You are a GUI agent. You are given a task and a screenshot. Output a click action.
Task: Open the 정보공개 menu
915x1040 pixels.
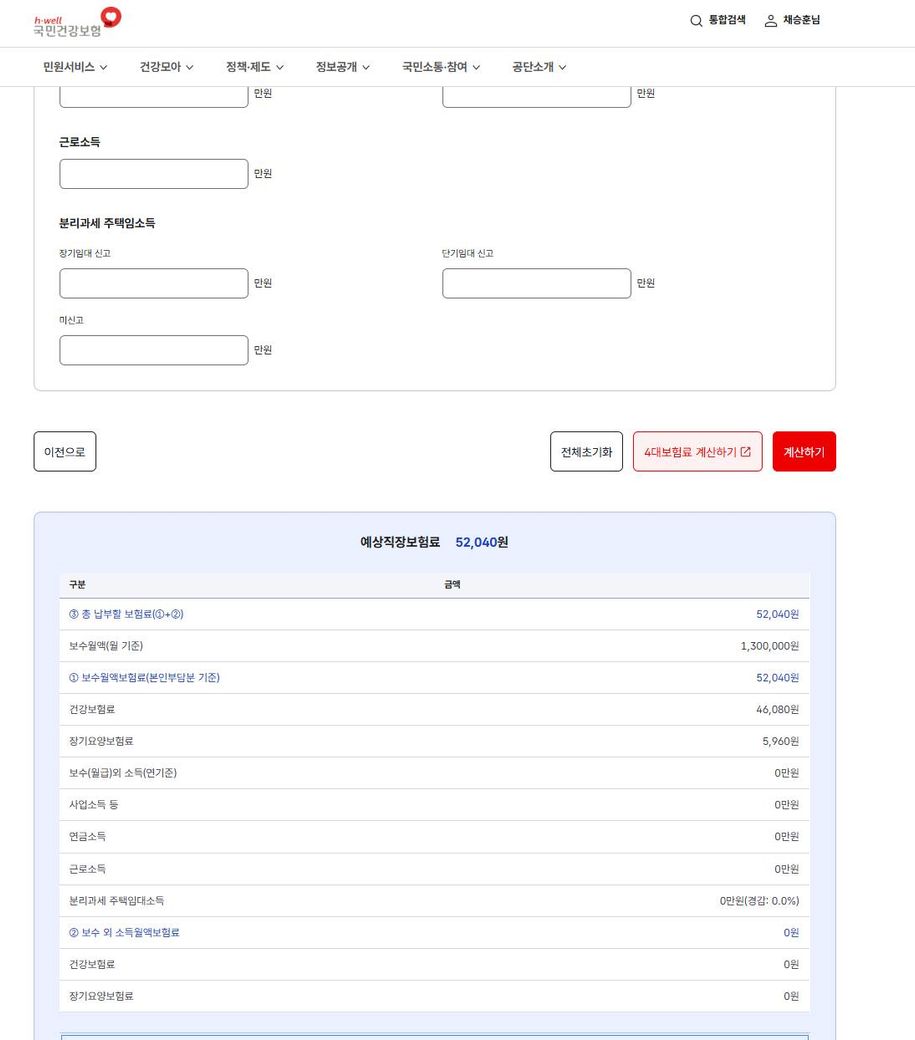point(342,67)
